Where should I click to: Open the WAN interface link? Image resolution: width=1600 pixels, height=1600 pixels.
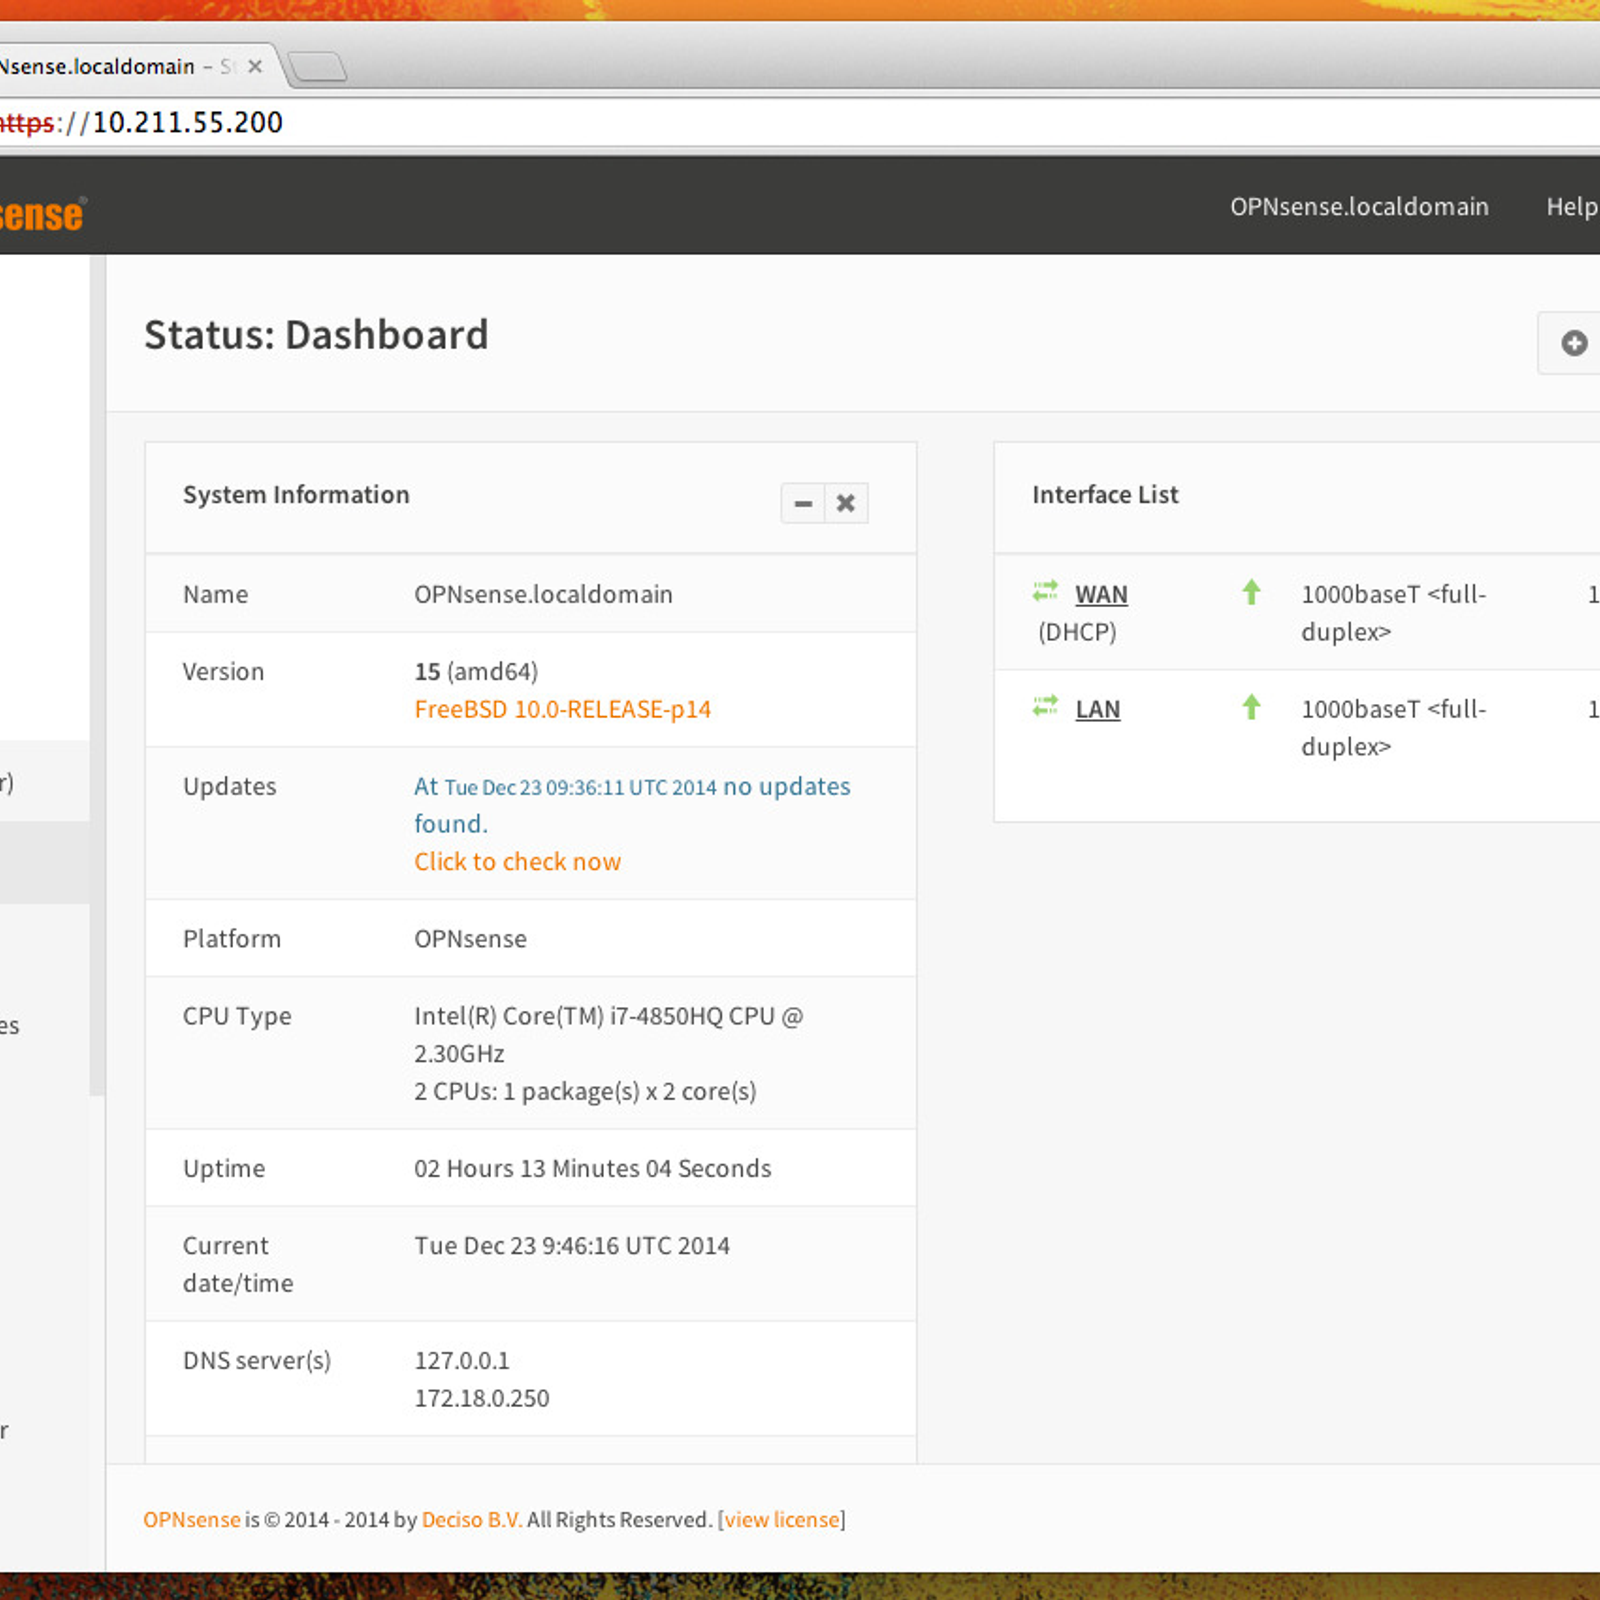(x=1101, y=594)
